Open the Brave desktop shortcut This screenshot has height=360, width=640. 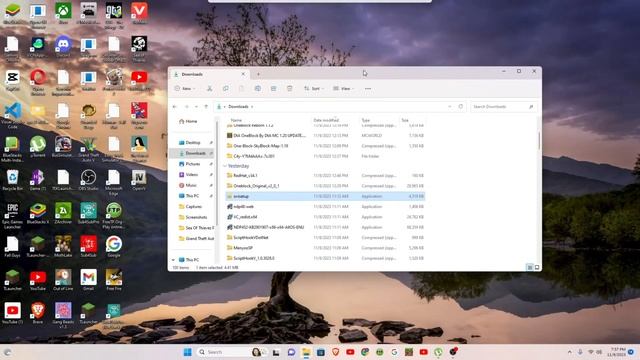click(38, 313)
